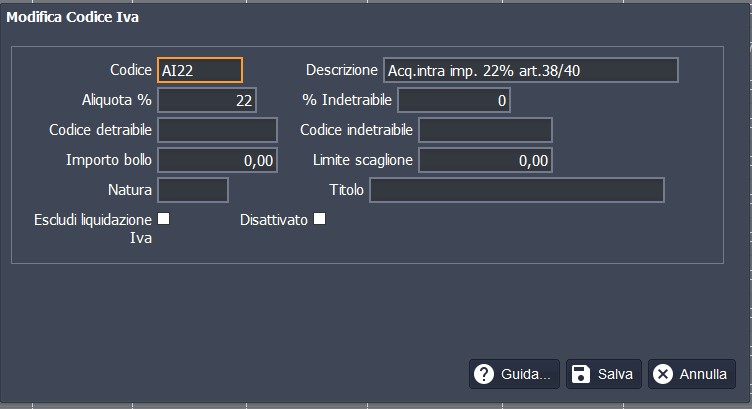Click the question mark icon on Guida
The image size is (752, 409).
point(485,374)
